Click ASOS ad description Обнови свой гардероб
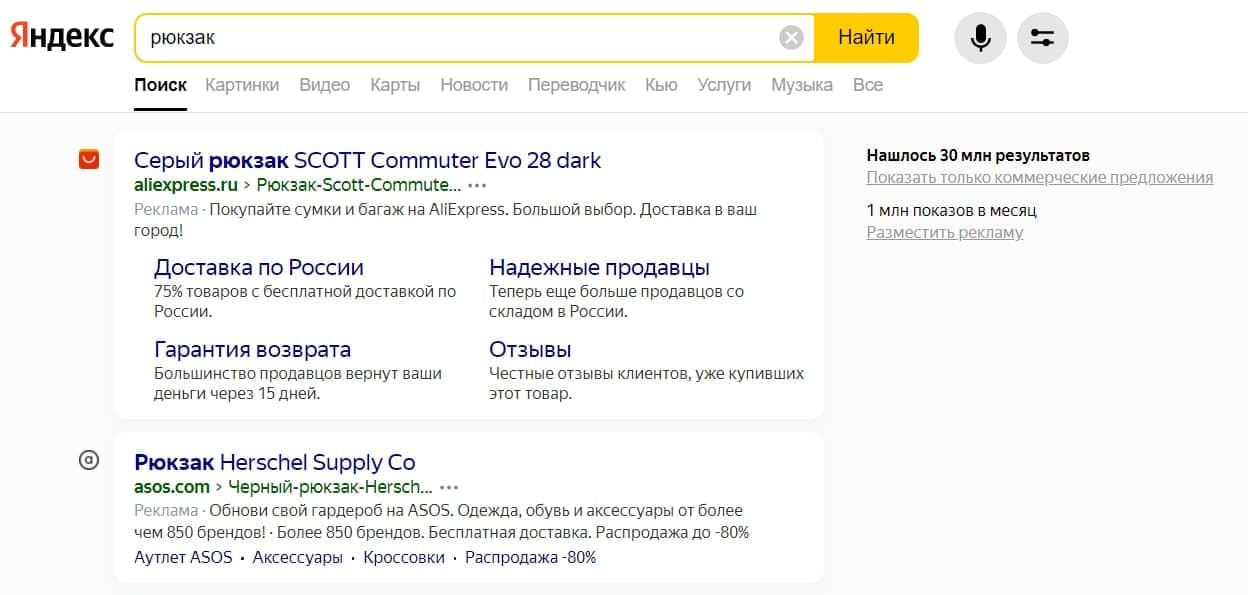 [442, 521]
